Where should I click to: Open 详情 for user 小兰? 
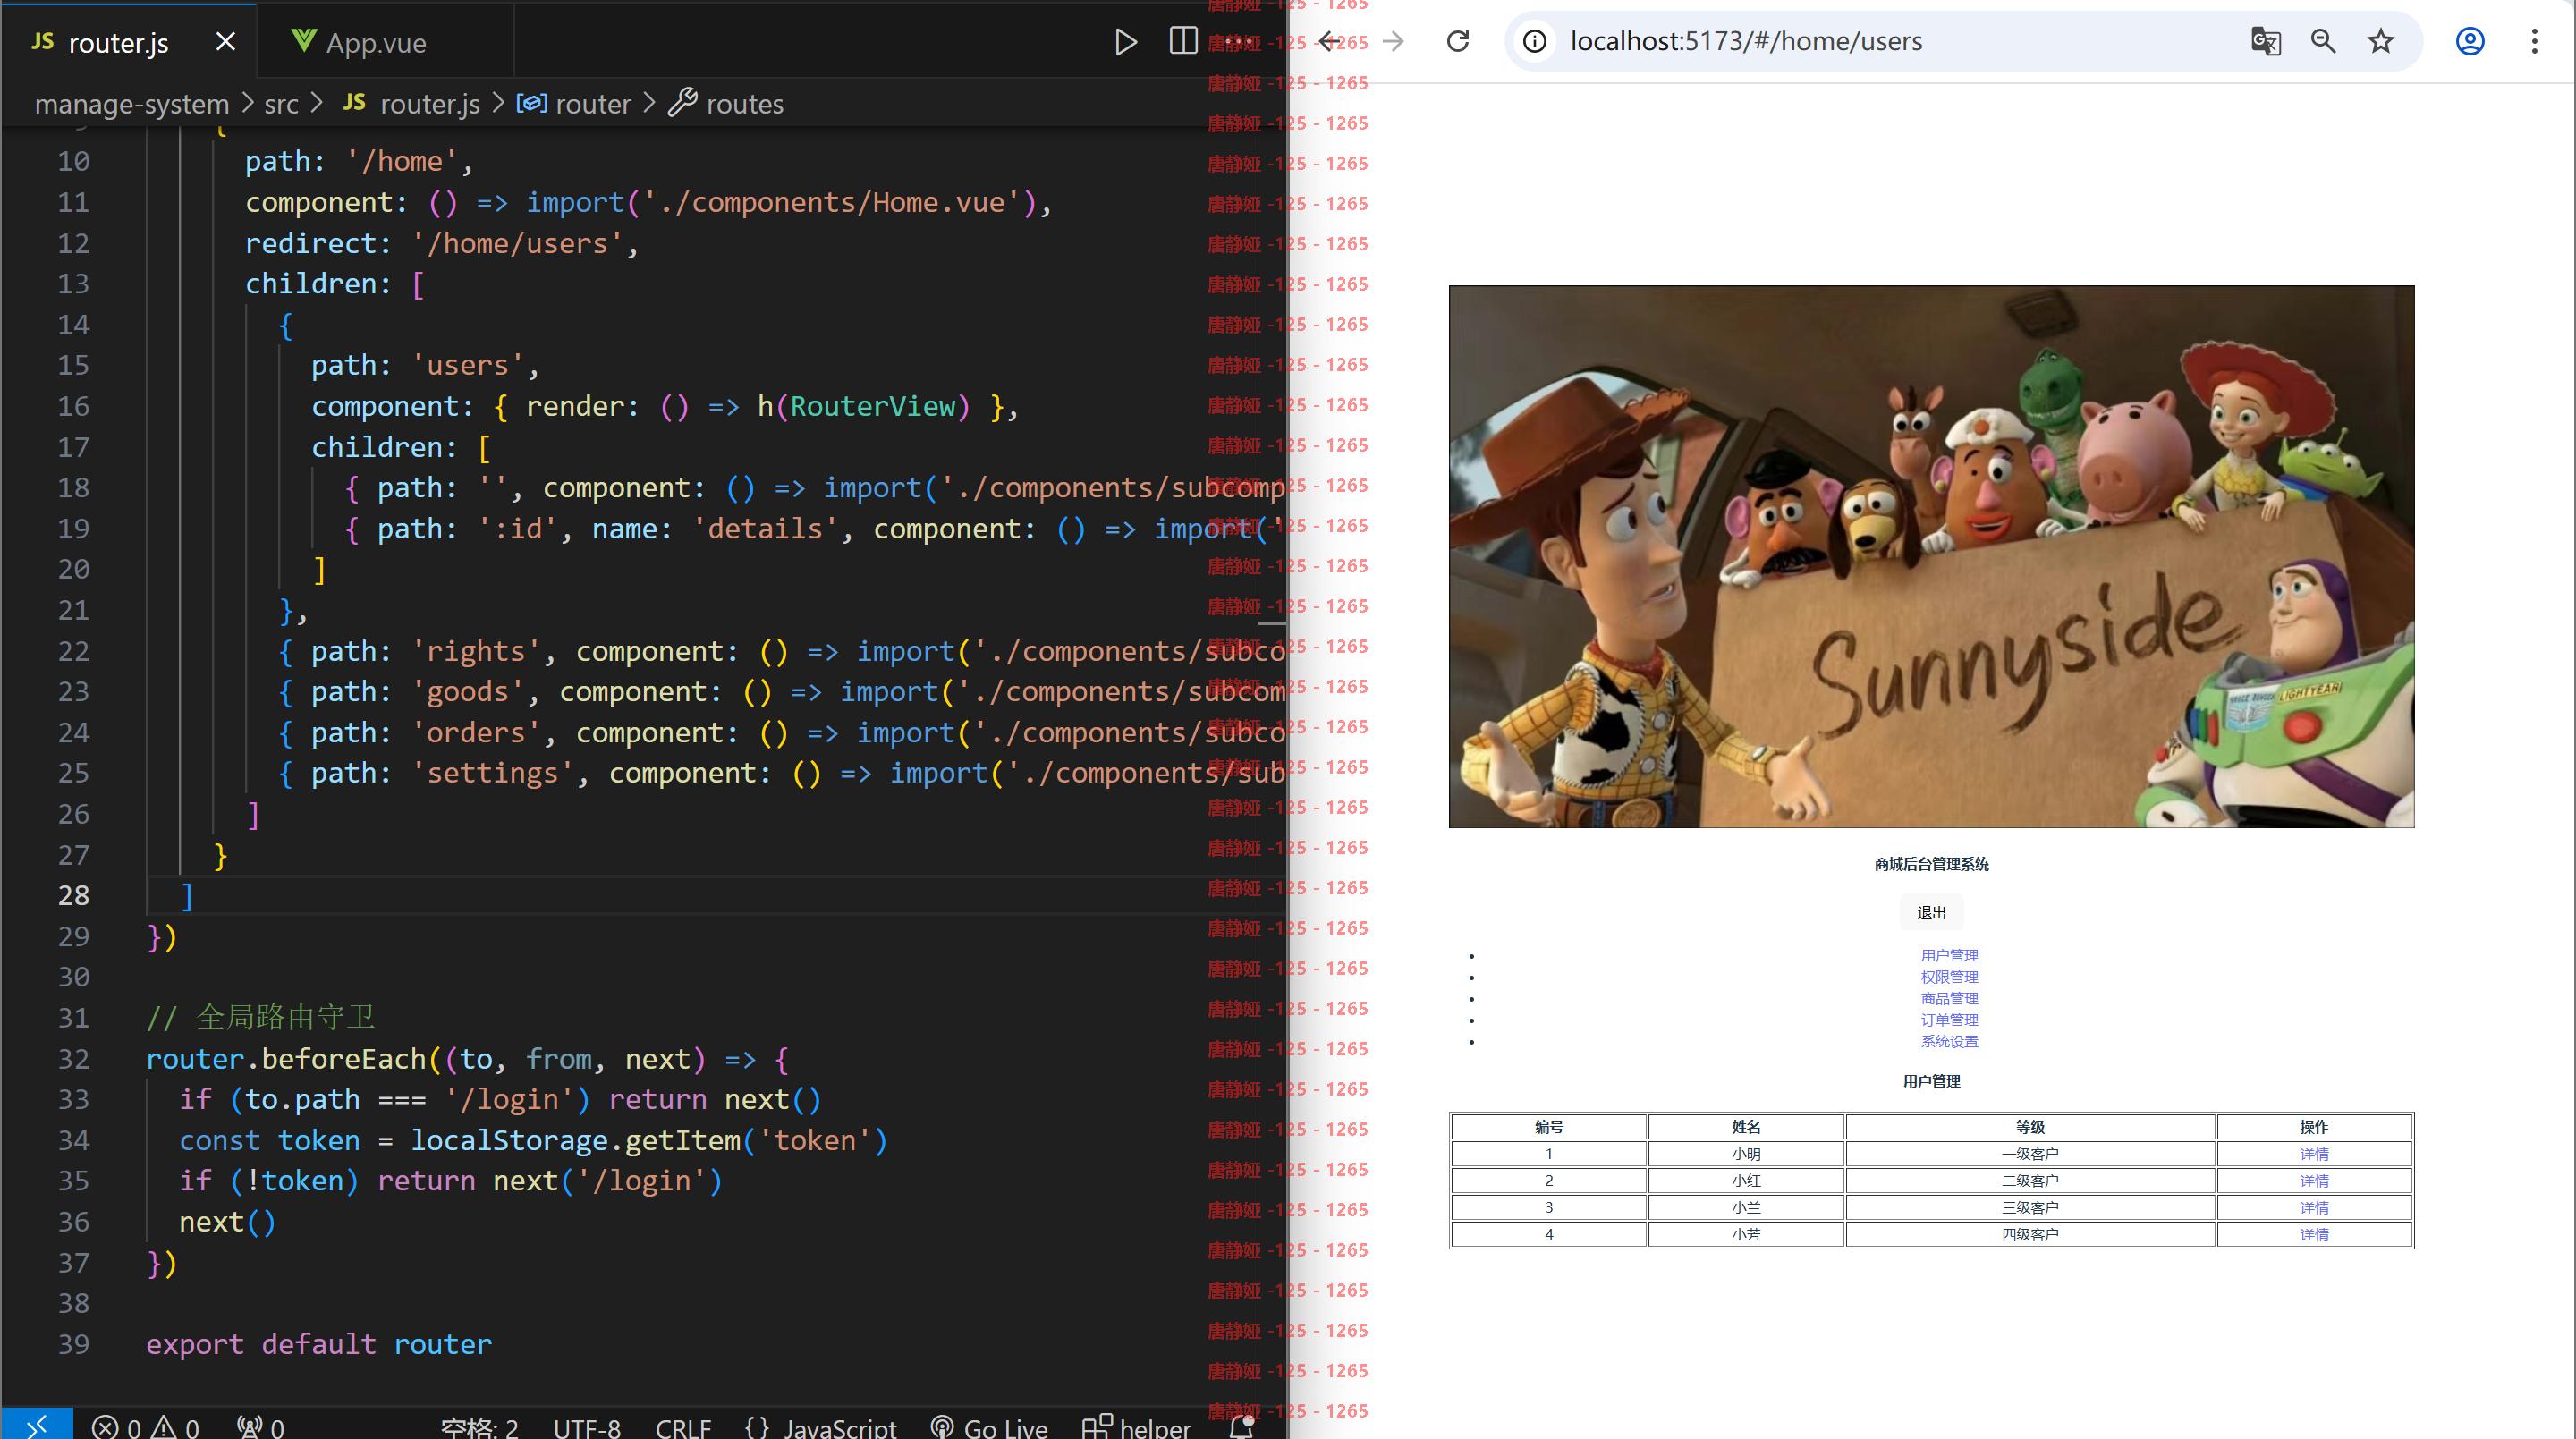2314,1208
